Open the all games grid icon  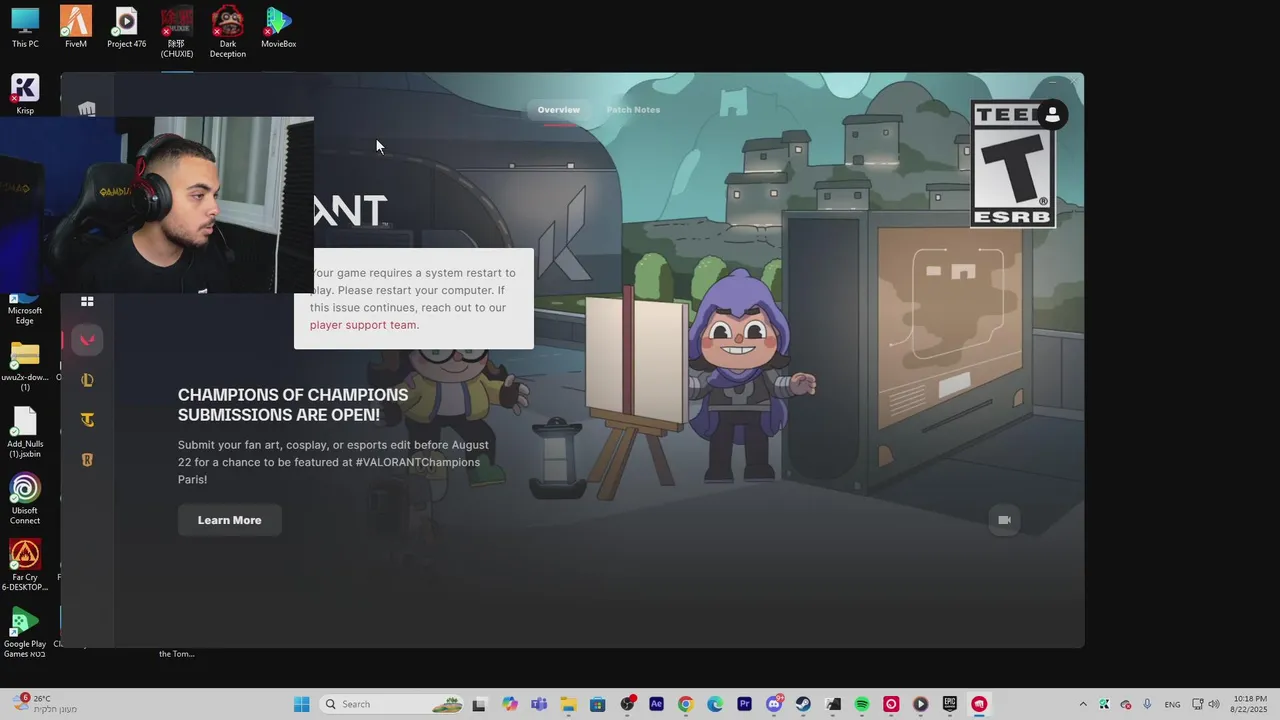(x=87, y=301)
